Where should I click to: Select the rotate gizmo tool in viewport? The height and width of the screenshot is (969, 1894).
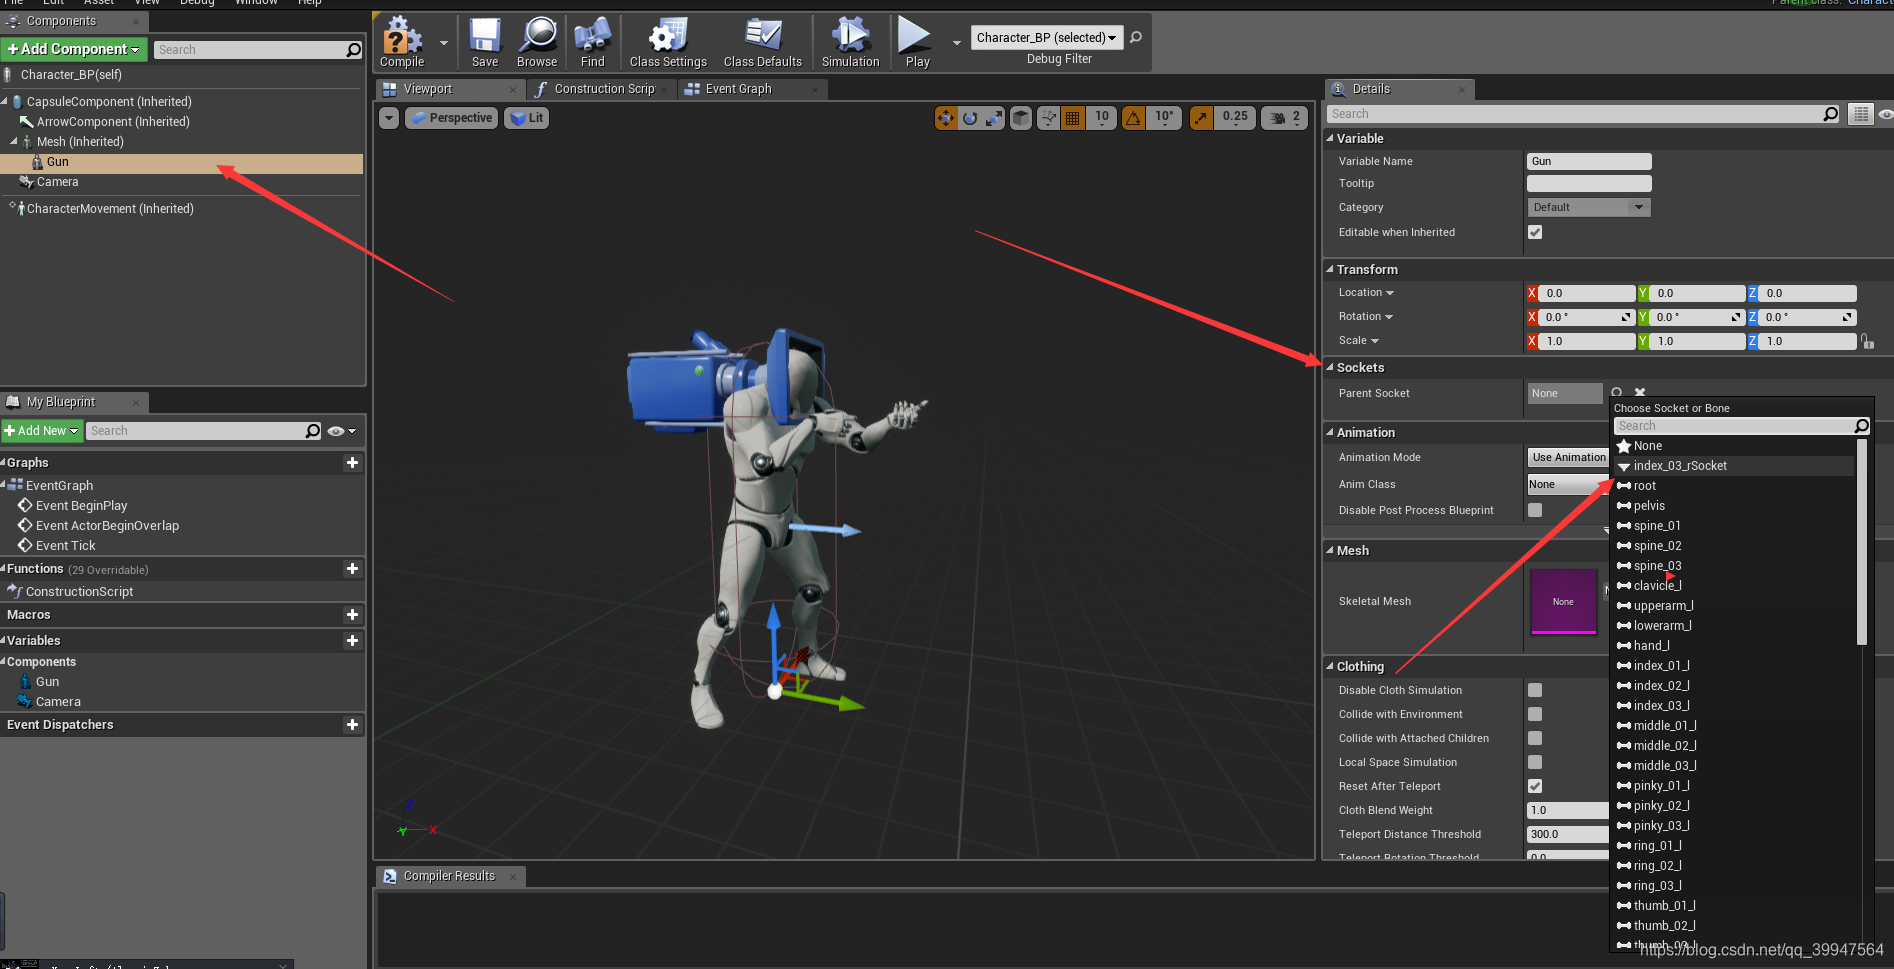point(970,118)
